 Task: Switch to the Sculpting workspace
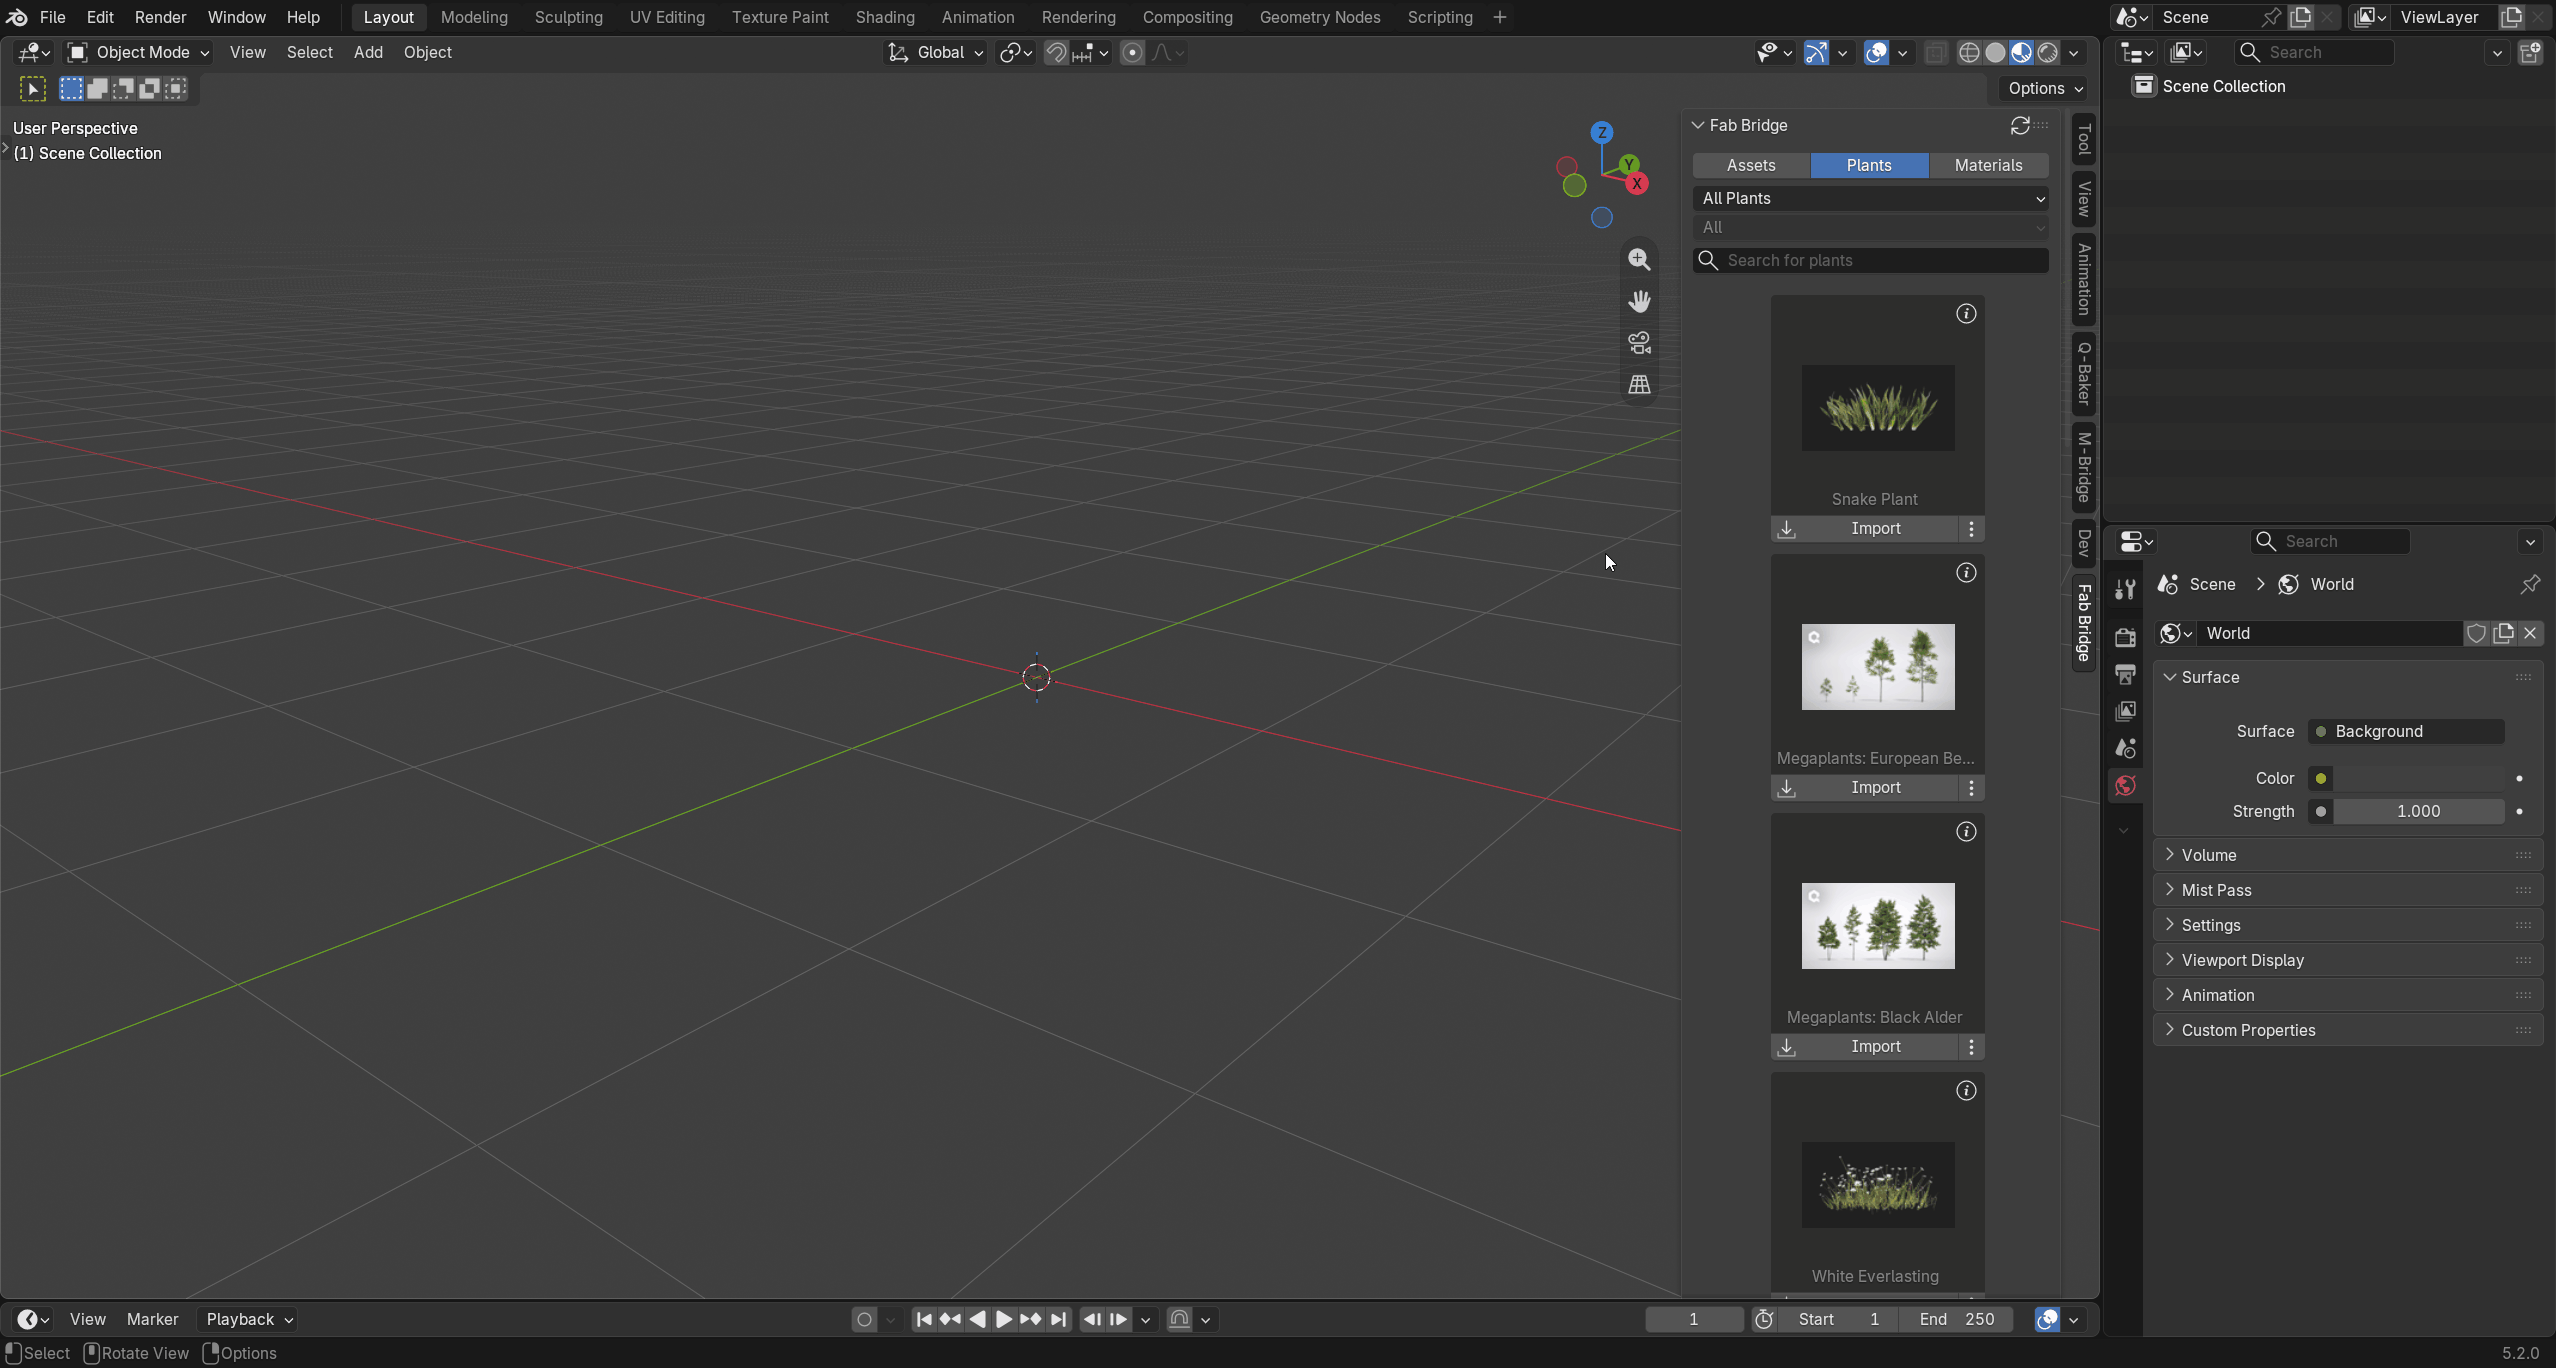[x=568, y=17]
